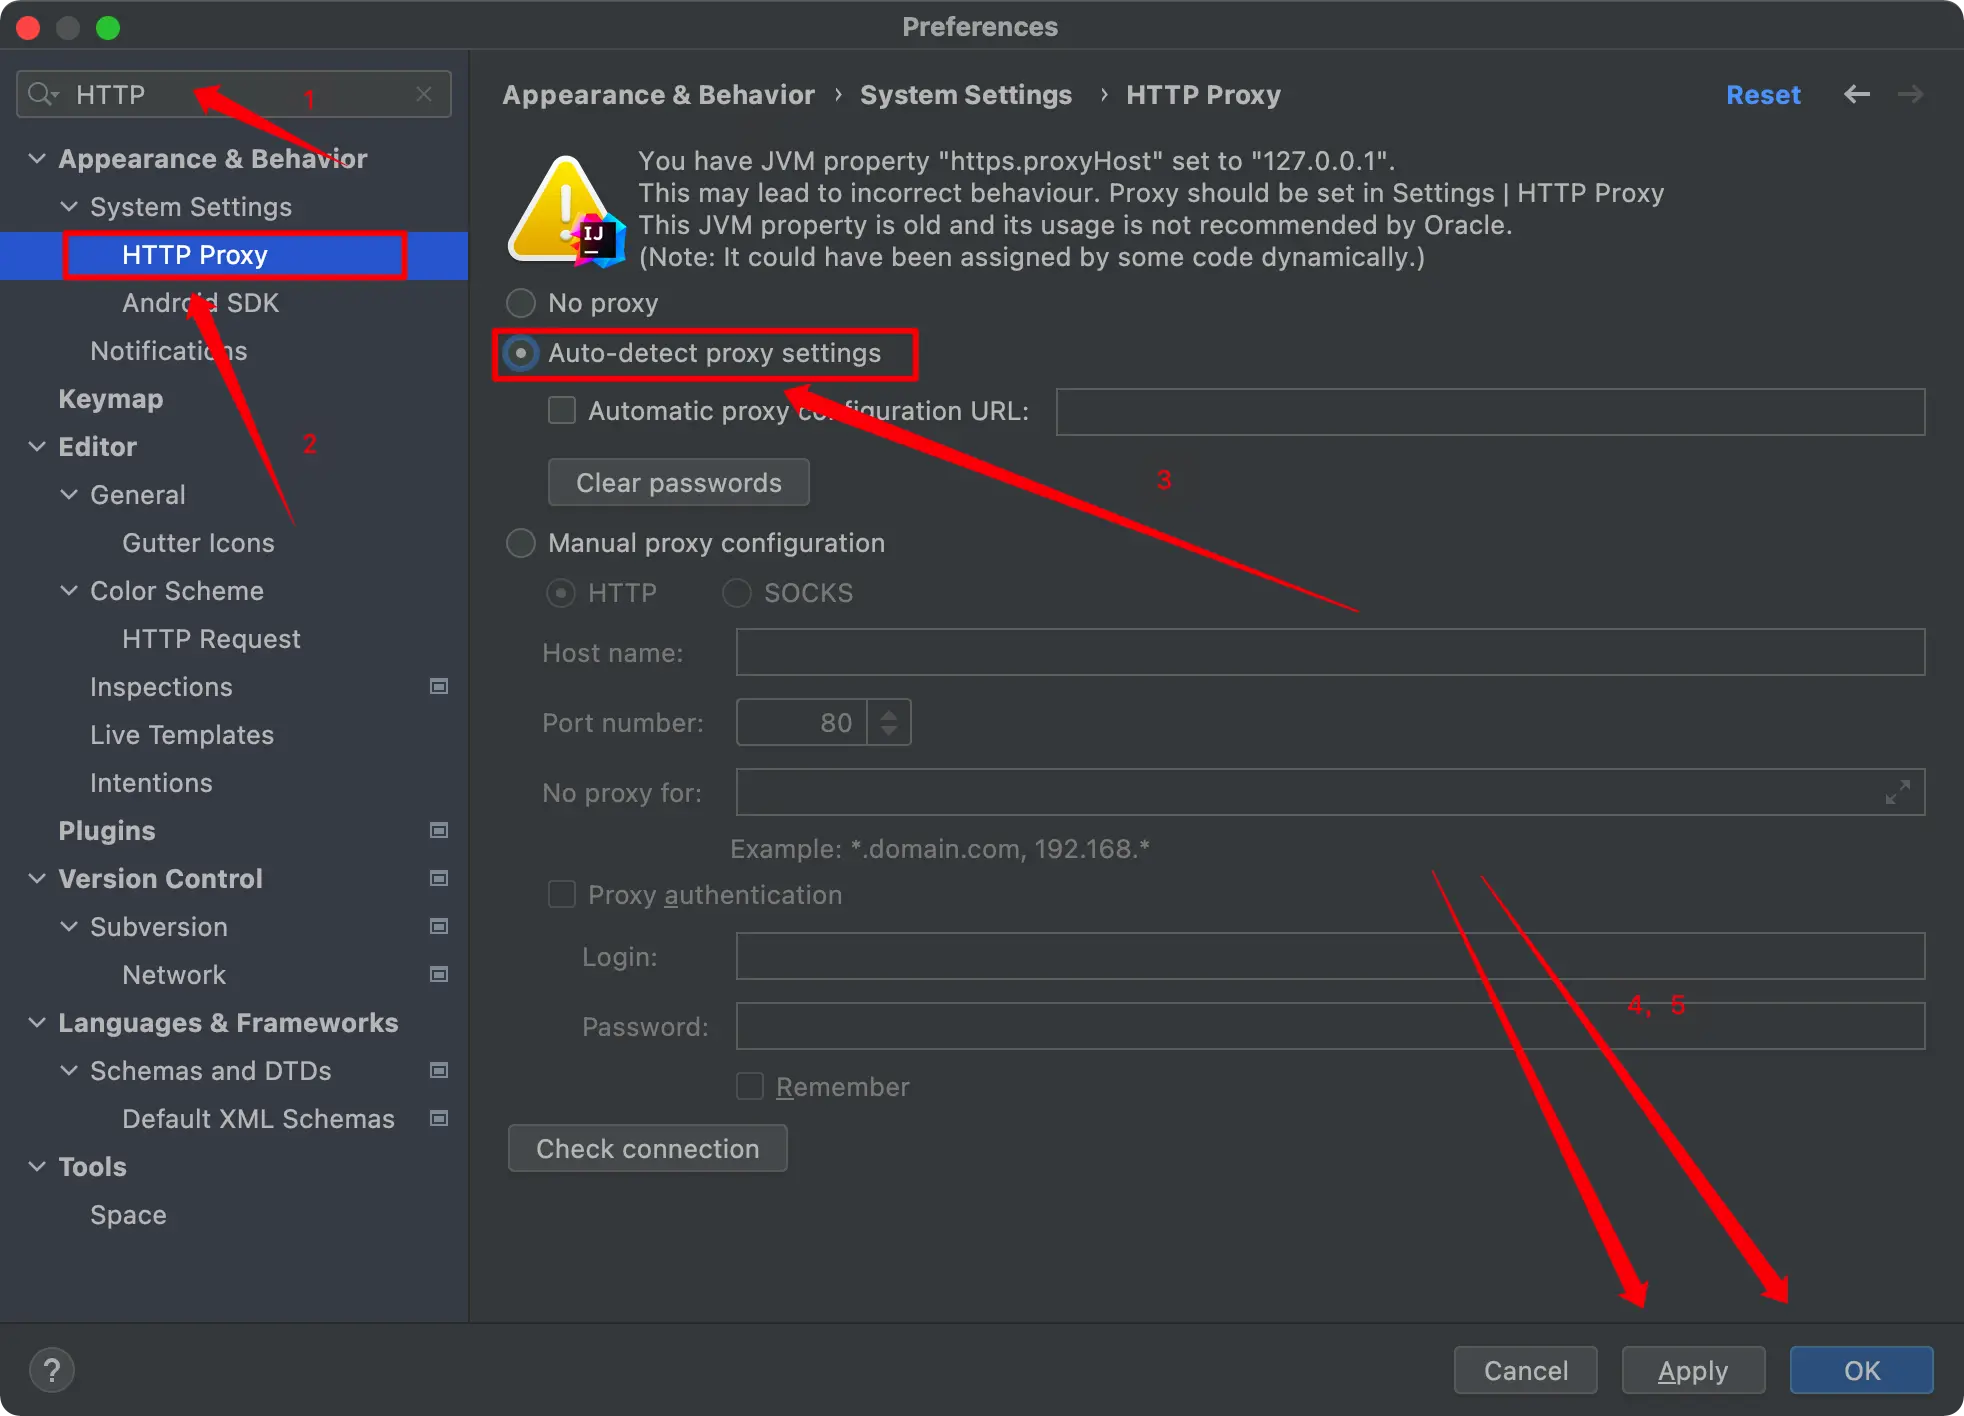1964x1416 pixels.
Task: Choose the SOCKS proxy type radio
Action: (x=737, y=593)
